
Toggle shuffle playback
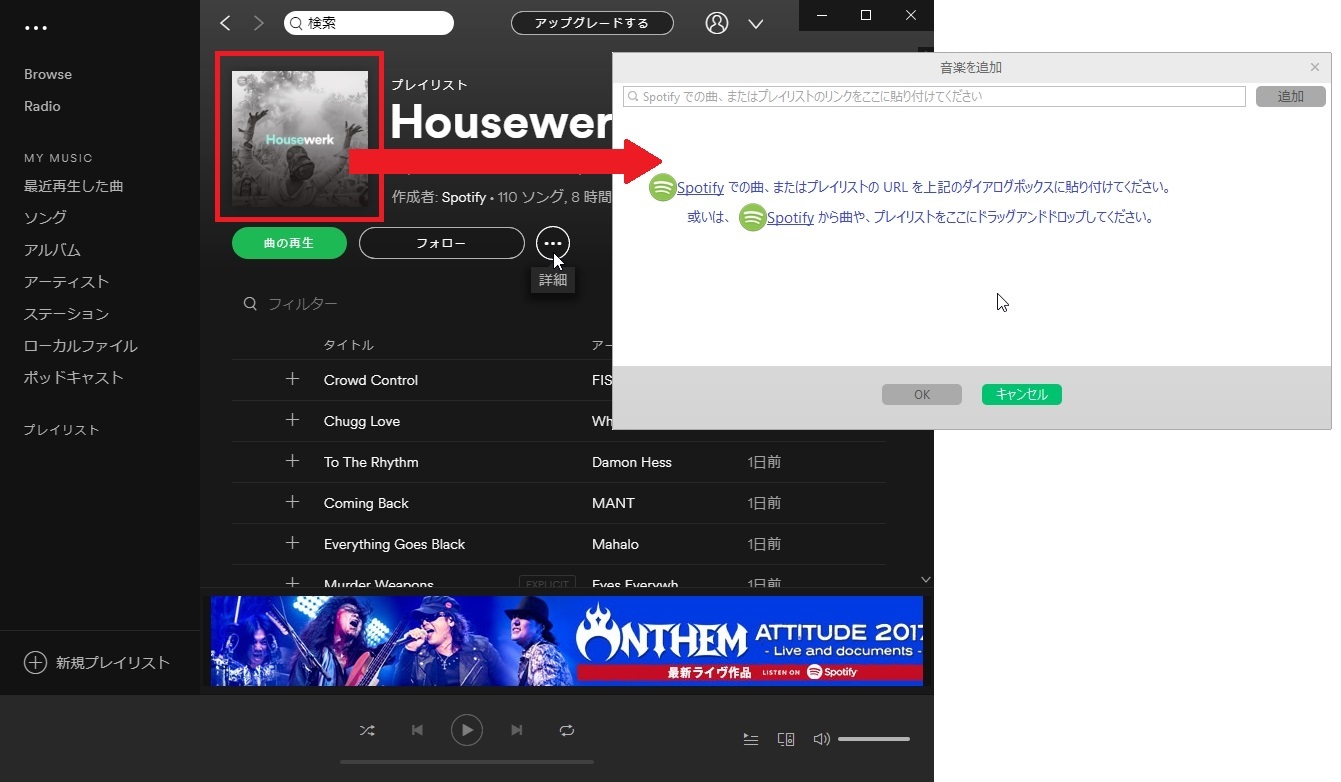pyautogui.click(x=367, y=731)
